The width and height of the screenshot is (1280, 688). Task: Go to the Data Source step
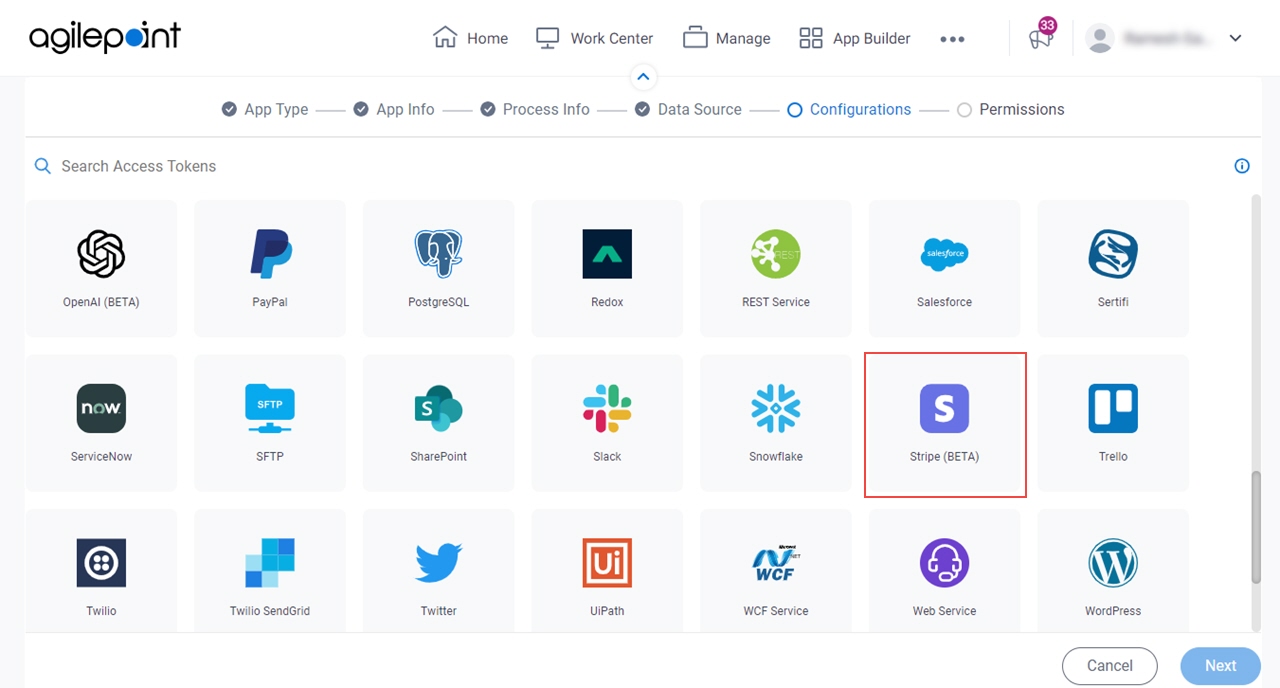pyautogui.click(x=689, y=110)
